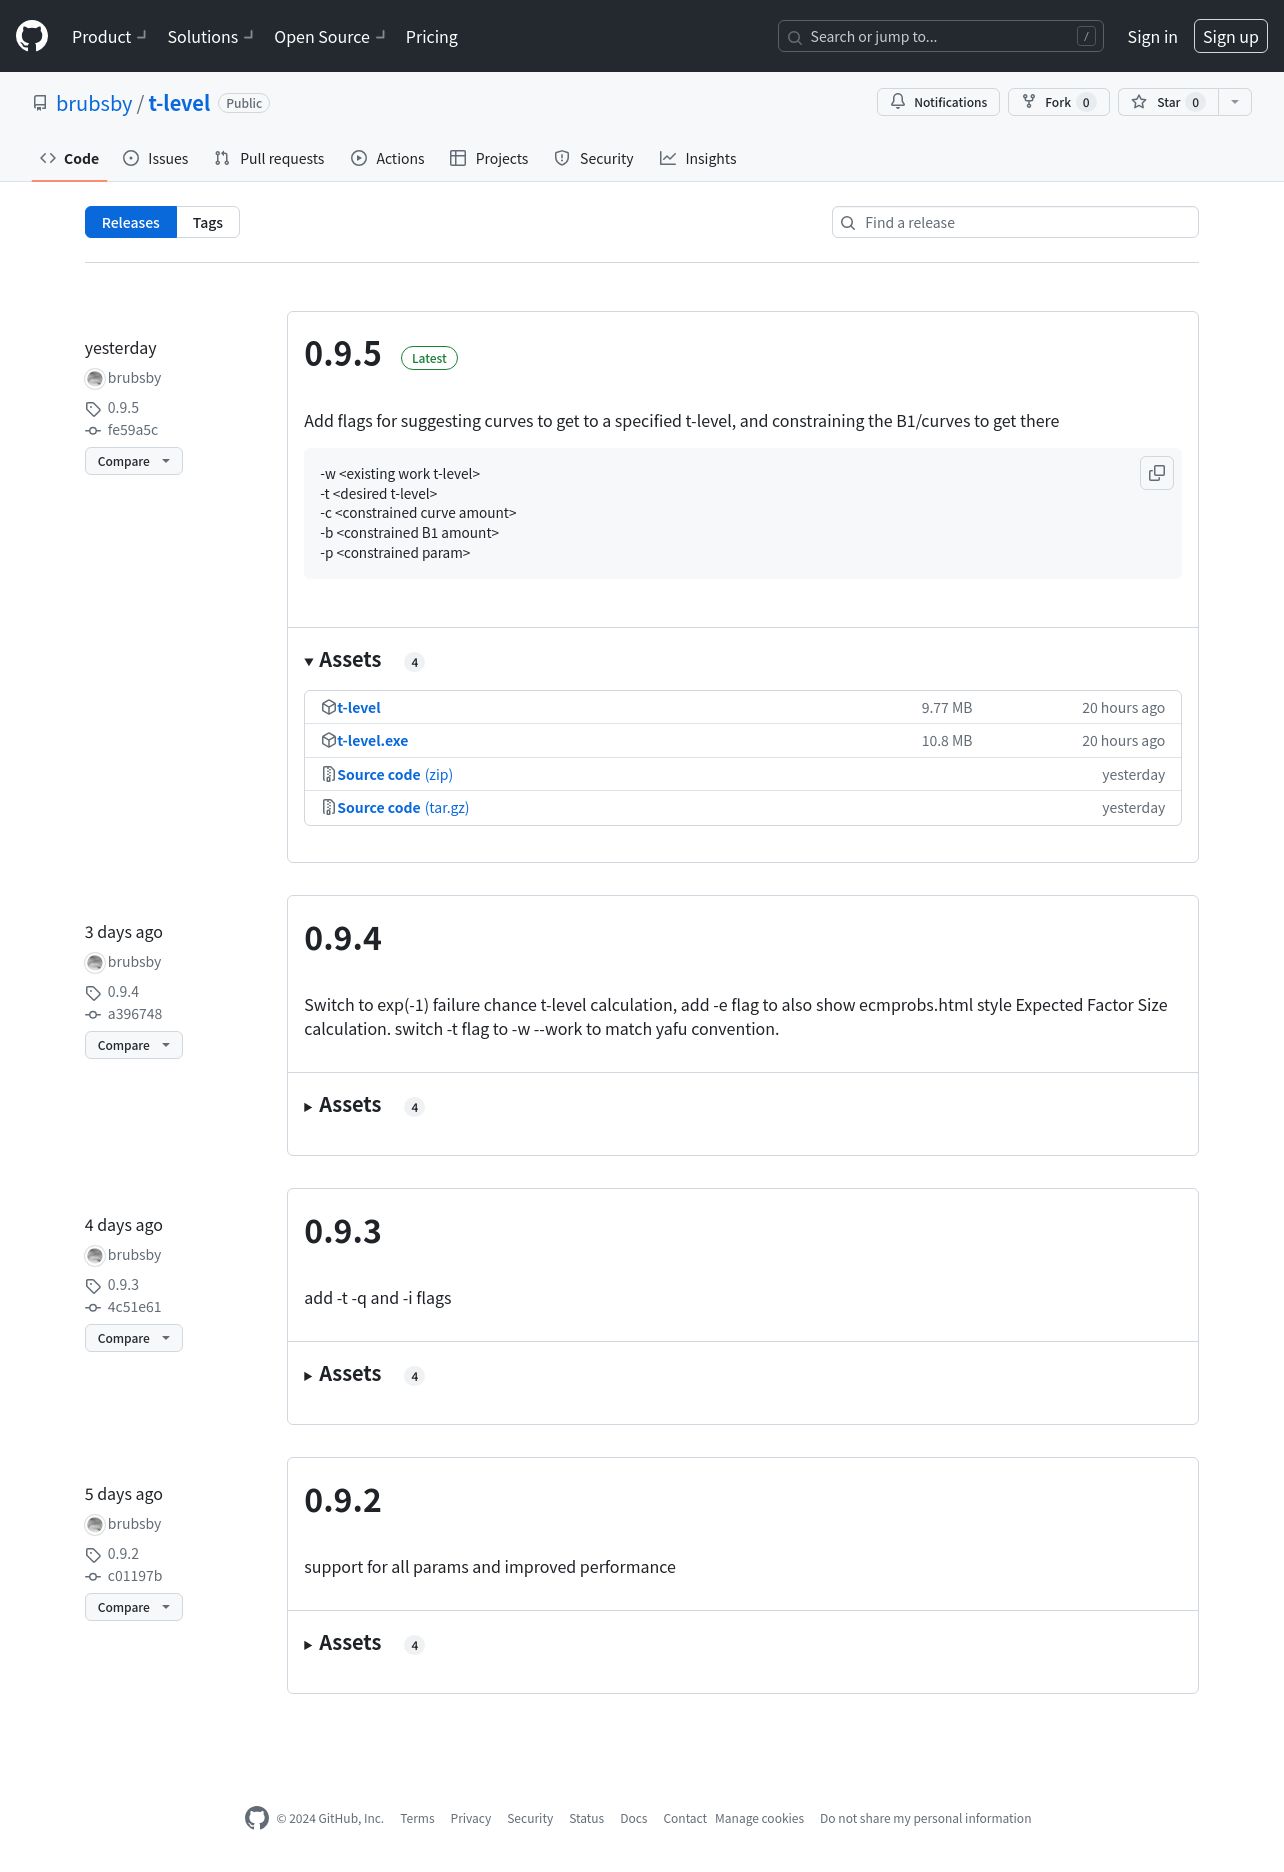Open commit a396748
Screen dimensions: 1284x1872
click(x=135, y=1014)
